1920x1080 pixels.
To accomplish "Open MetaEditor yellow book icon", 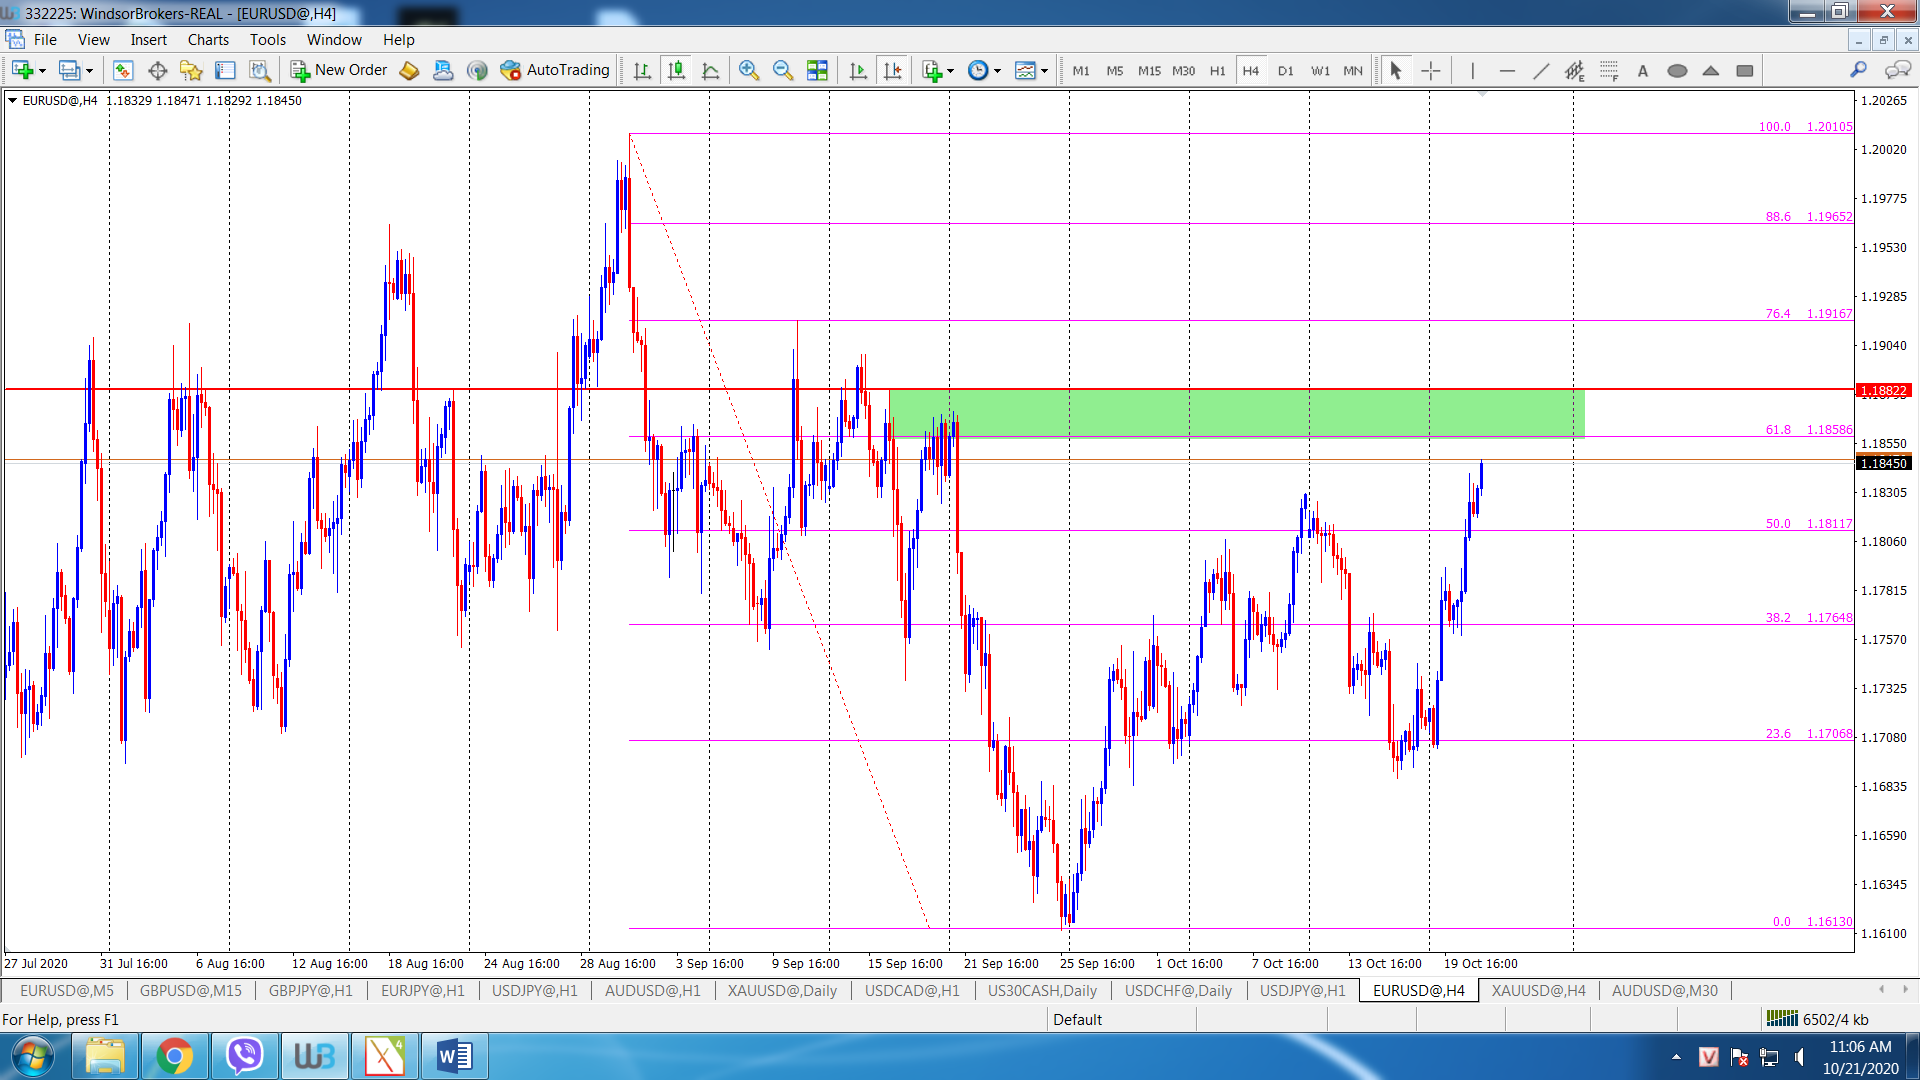I will (409, 70).
